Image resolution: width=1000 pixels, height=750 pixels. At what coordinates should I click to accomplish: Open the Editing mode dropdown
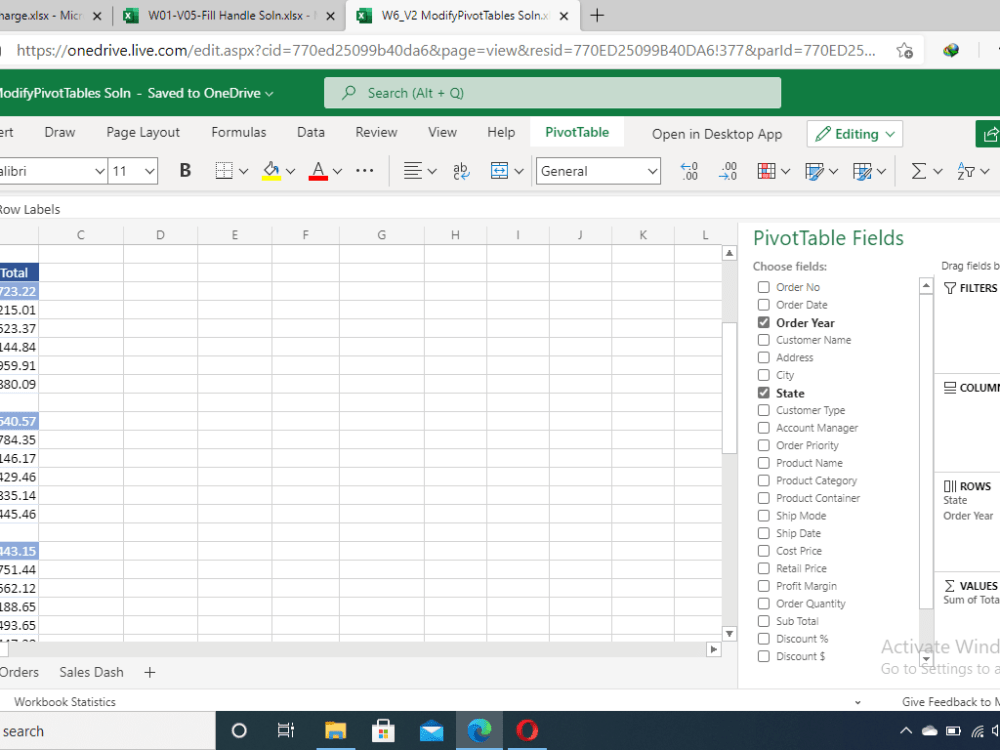pyautogui.click(x=855, y=134)
